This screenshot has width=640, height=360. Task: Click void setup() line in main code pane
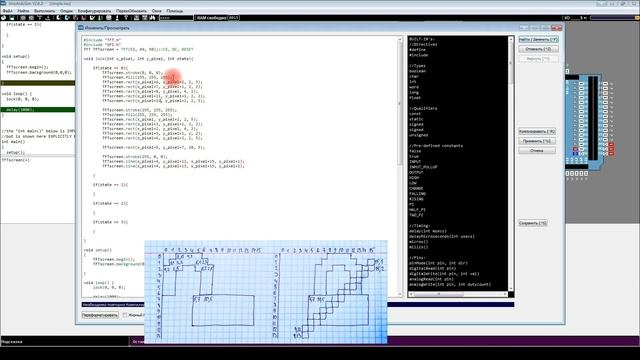click(x=16, y=56)
